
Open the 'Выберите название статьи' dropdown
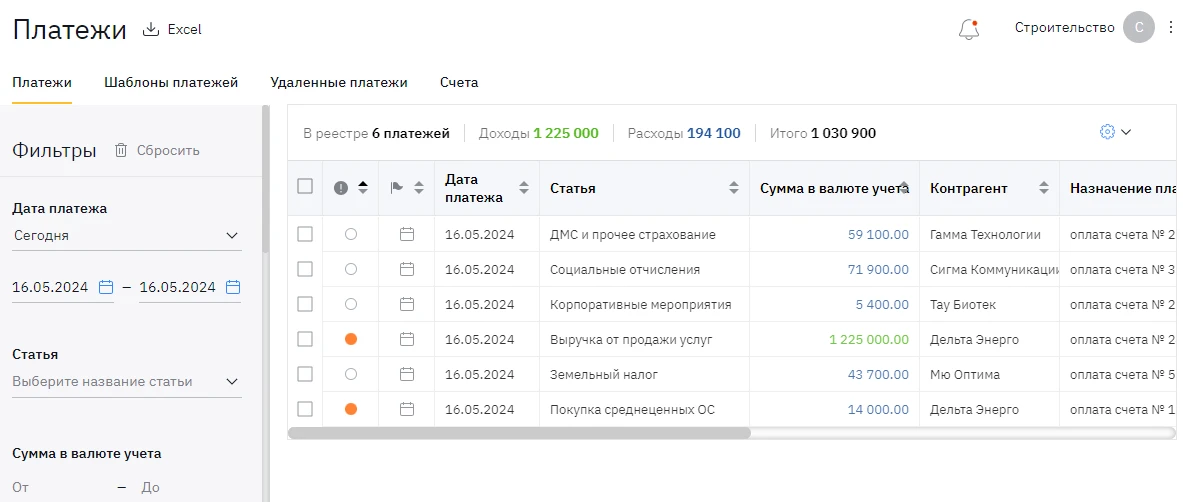click(x=127, y=382)
